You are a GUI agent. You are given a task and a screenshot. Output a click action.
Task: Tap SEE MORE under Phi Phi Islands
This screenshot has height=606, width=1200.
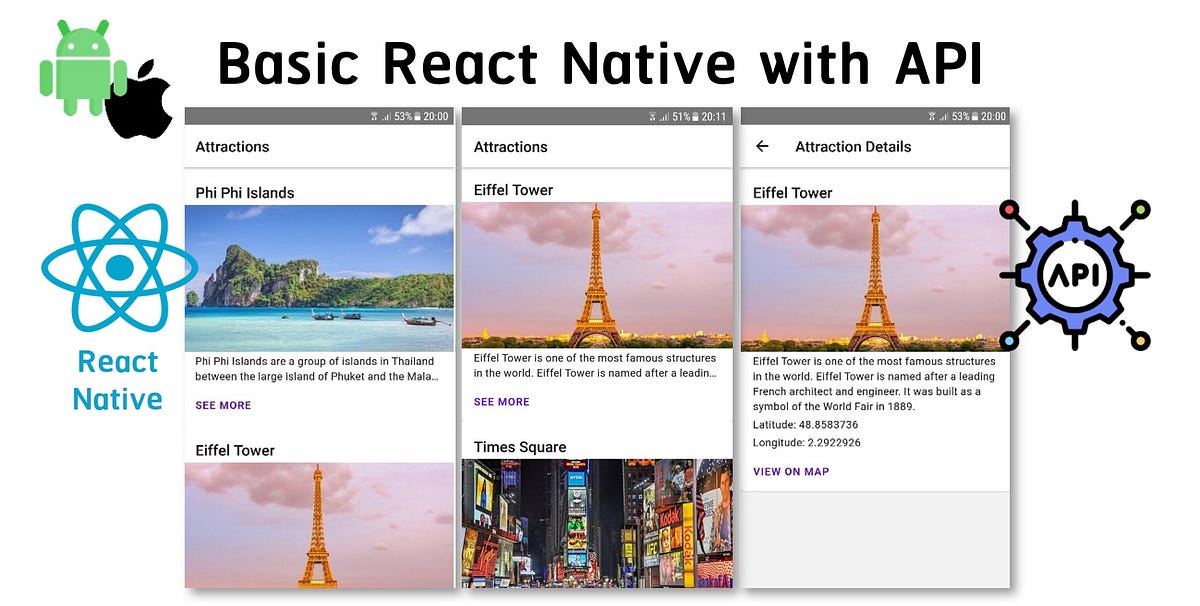[223, 405]
